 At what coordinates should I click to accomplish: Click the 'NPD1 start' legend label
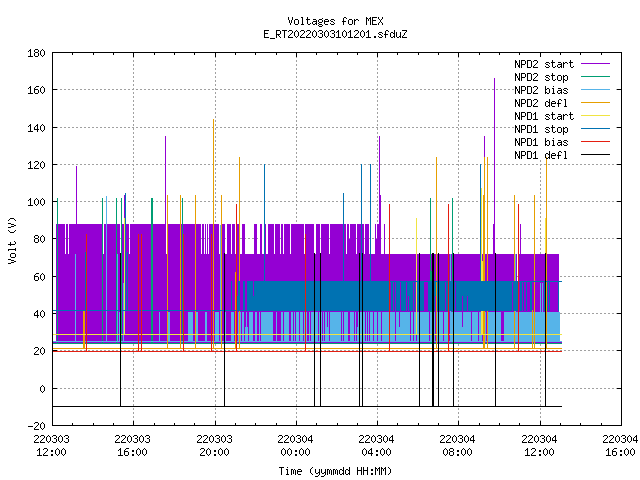click(x=544, y=116)
